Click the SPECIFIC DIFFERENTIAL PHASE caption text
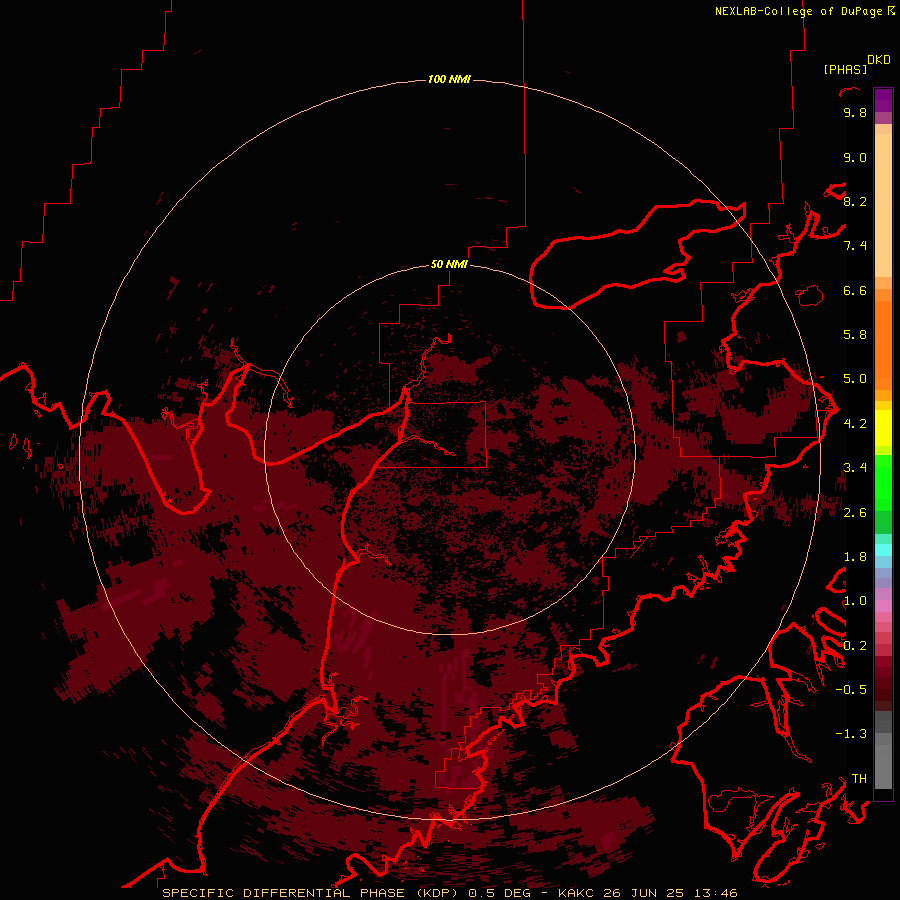The width and height of the screenshot is (900, 900). (x=283, y=893)
